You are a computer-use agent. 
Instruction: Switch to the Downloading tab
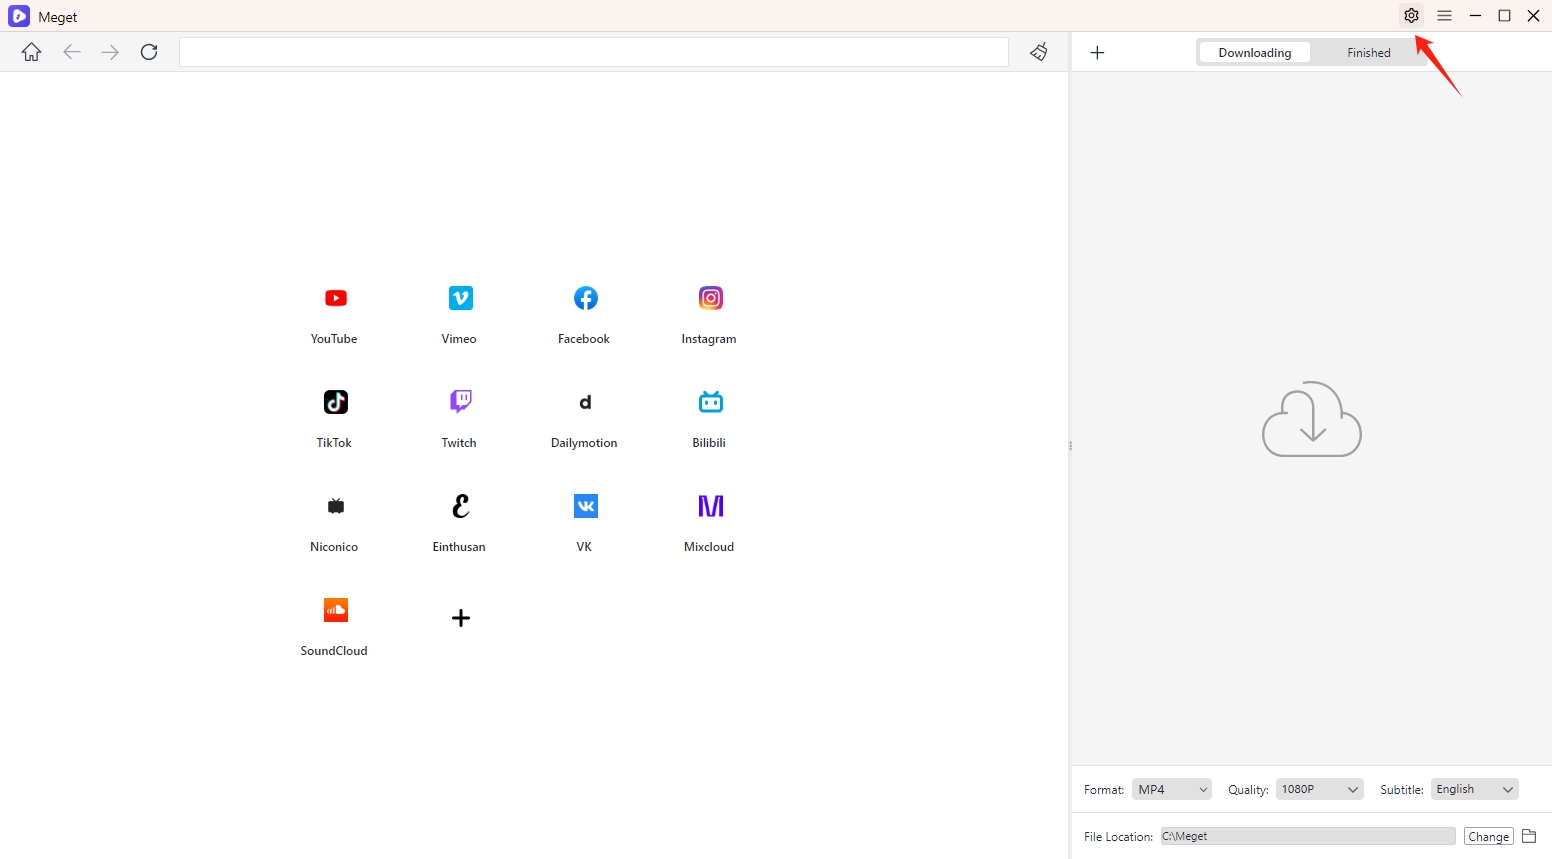tap(1254, 53)
